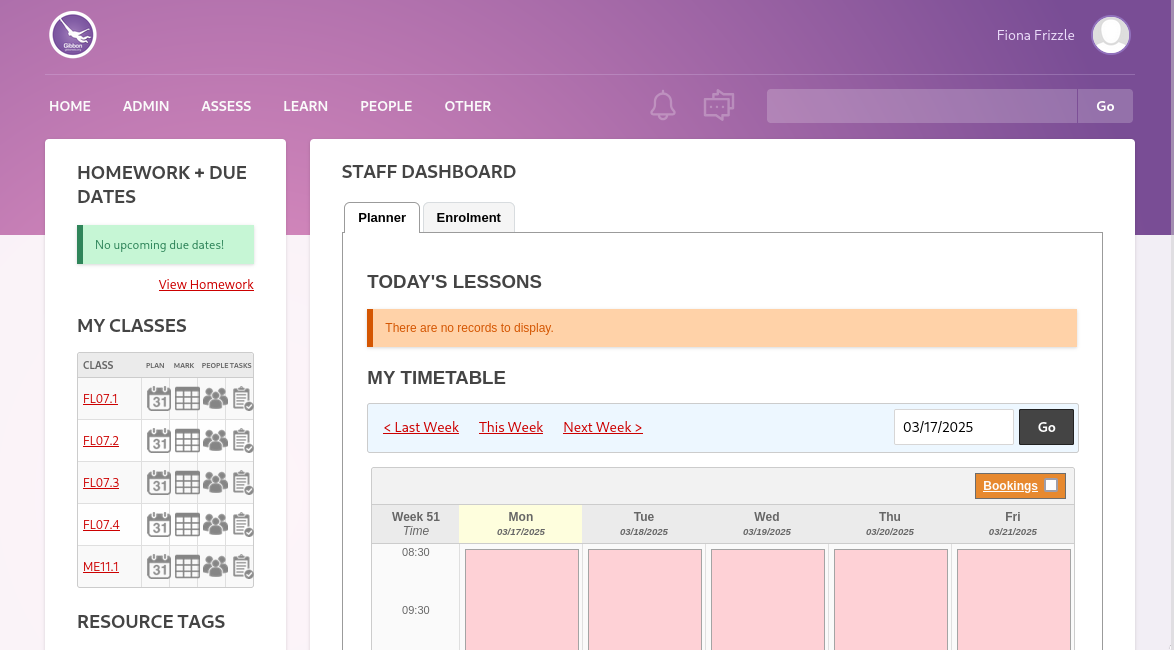Open the FL07.2 class link

coord(103,440)
